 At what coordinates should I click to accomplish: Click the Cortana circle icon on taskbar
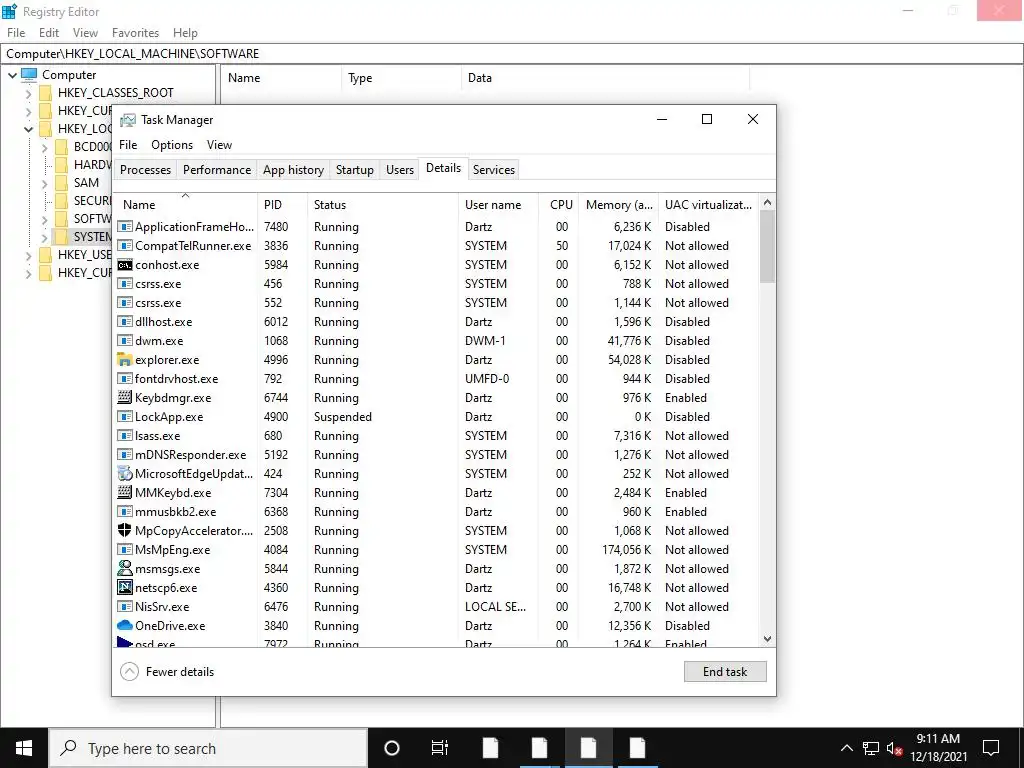[x=392, y=748]
